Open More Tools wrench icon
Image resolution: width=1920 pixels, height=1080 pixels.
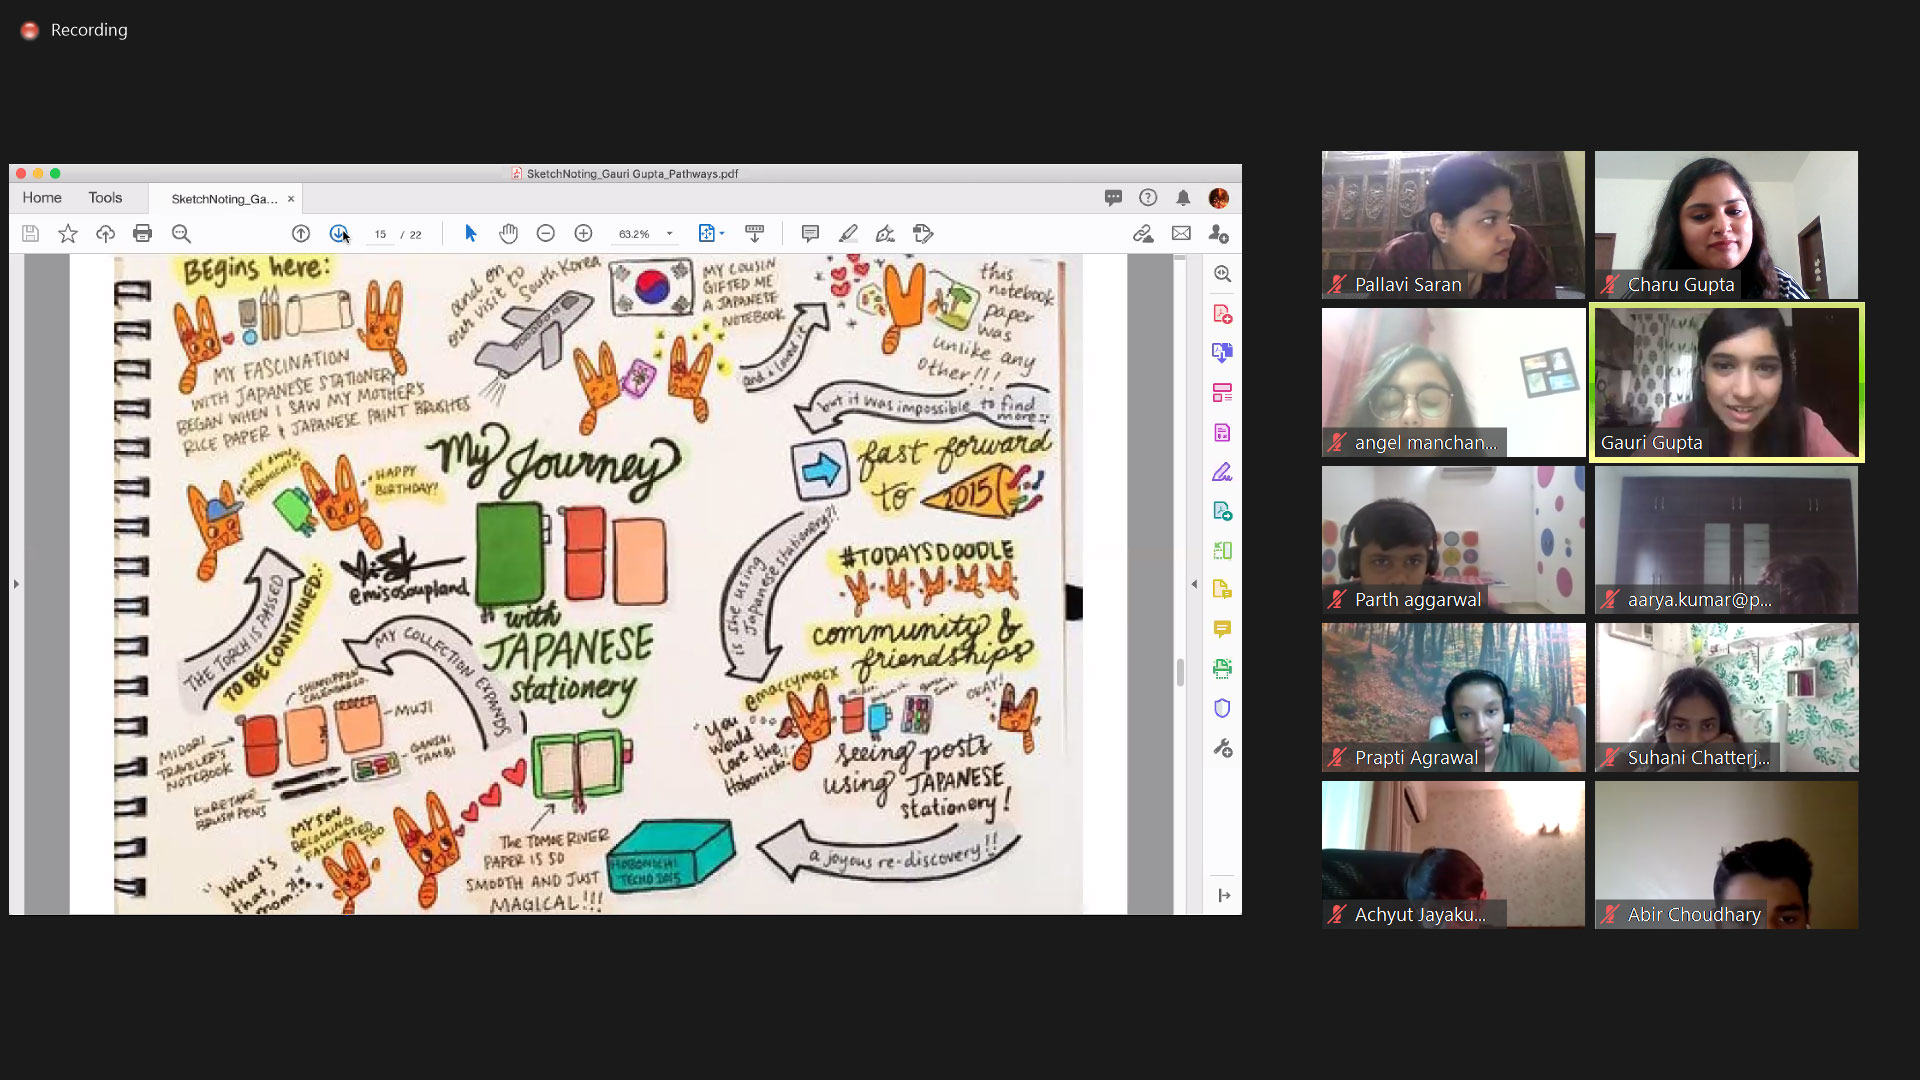[1222, 749]
